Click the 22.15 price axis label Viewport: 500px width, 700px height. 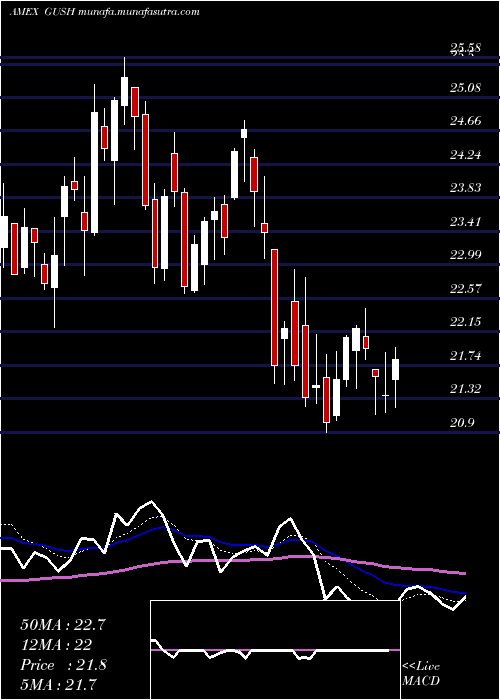tap(465, 321)
